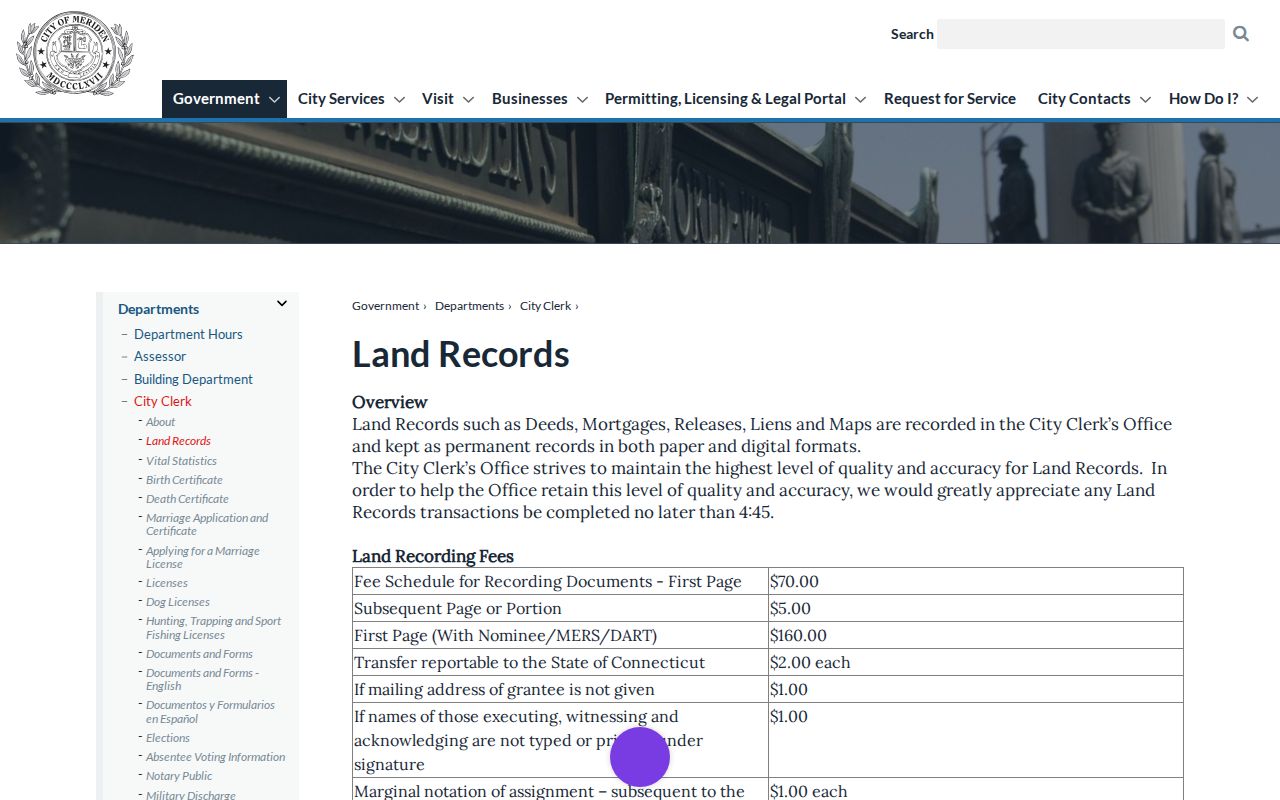This screenshot has width=1280, height=800.
Task: Click the $70.00 fee table cell
Action: pos(975,581)
